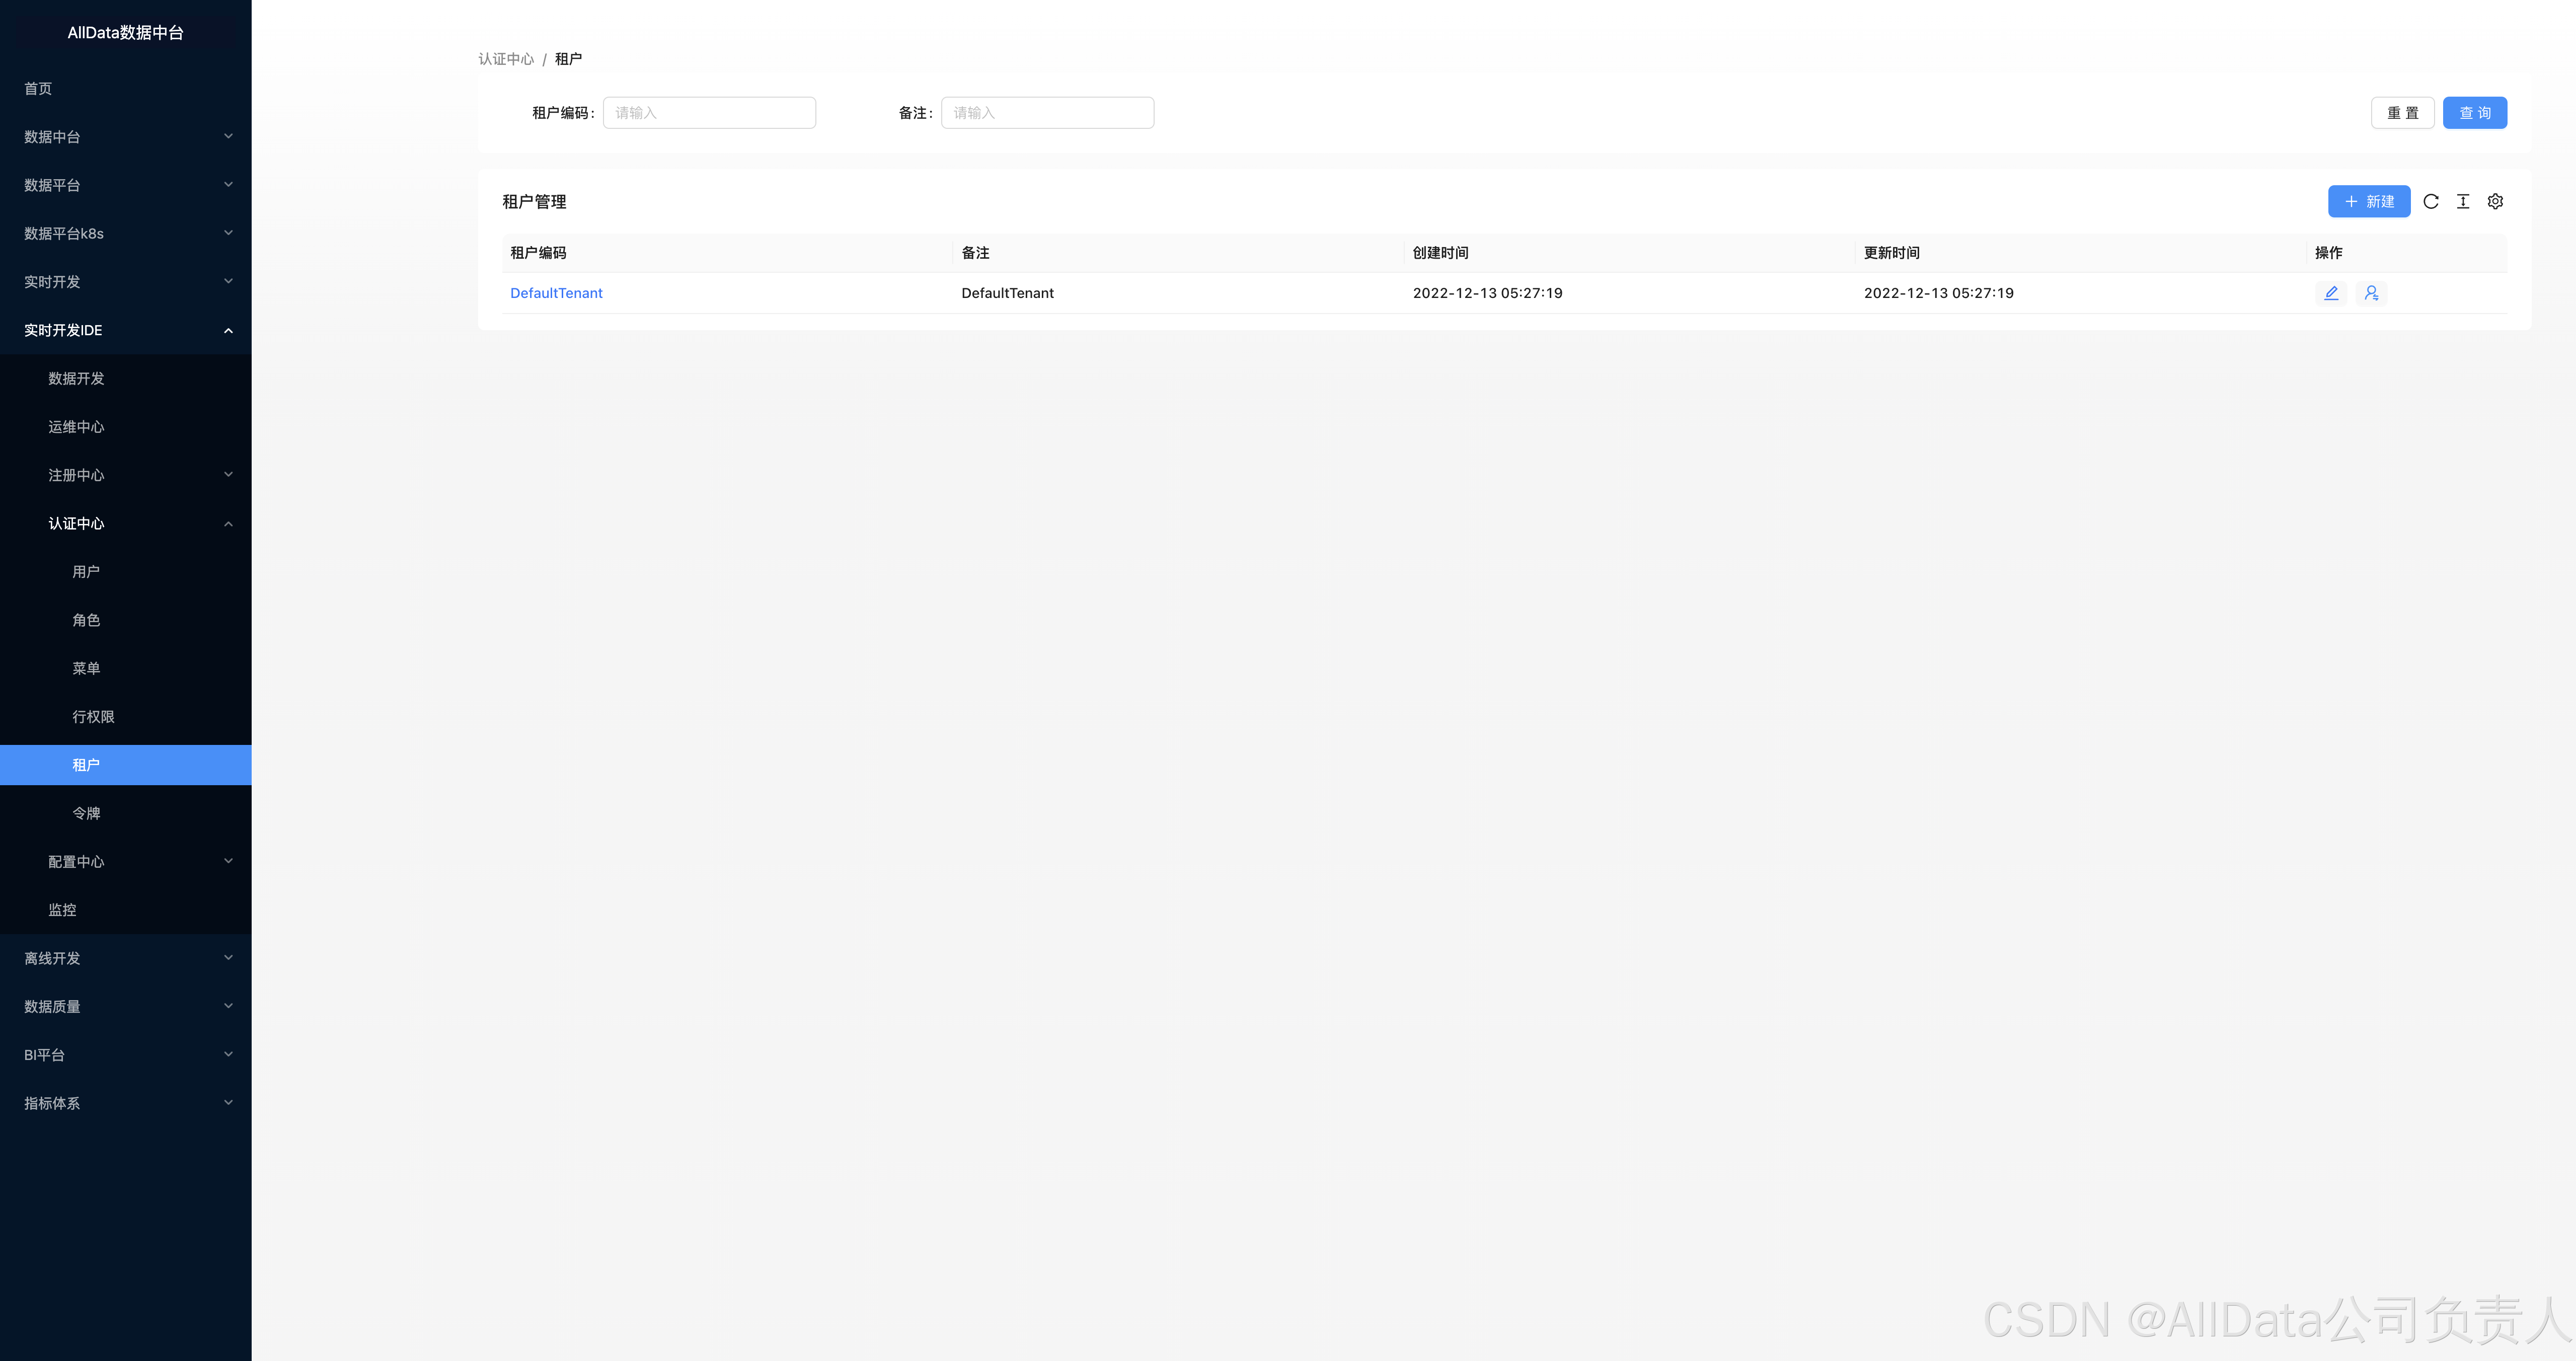This screenshot has width=2576, height=1361.
Task: Click the assign user icon for DefaultTenant
Action: [x=2371, y=293]
